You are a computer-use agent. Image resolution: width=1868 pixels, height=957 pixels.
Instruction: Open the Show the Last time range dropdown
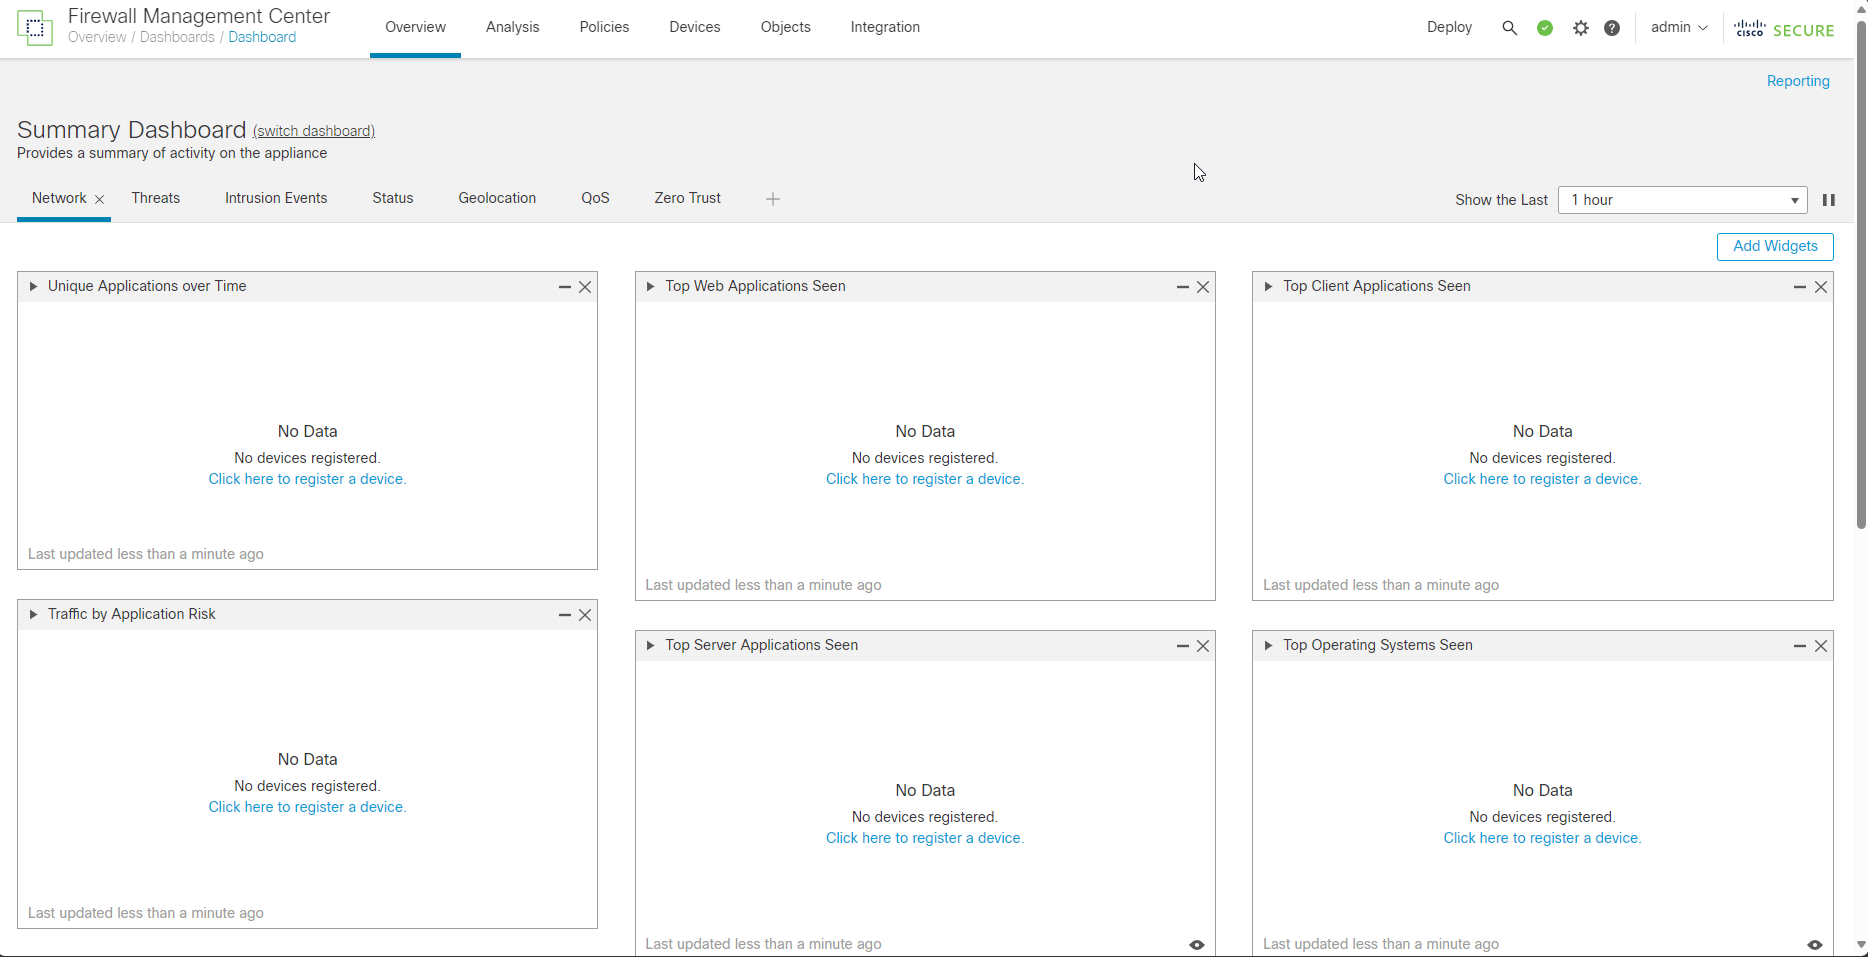pos(1682,200)
